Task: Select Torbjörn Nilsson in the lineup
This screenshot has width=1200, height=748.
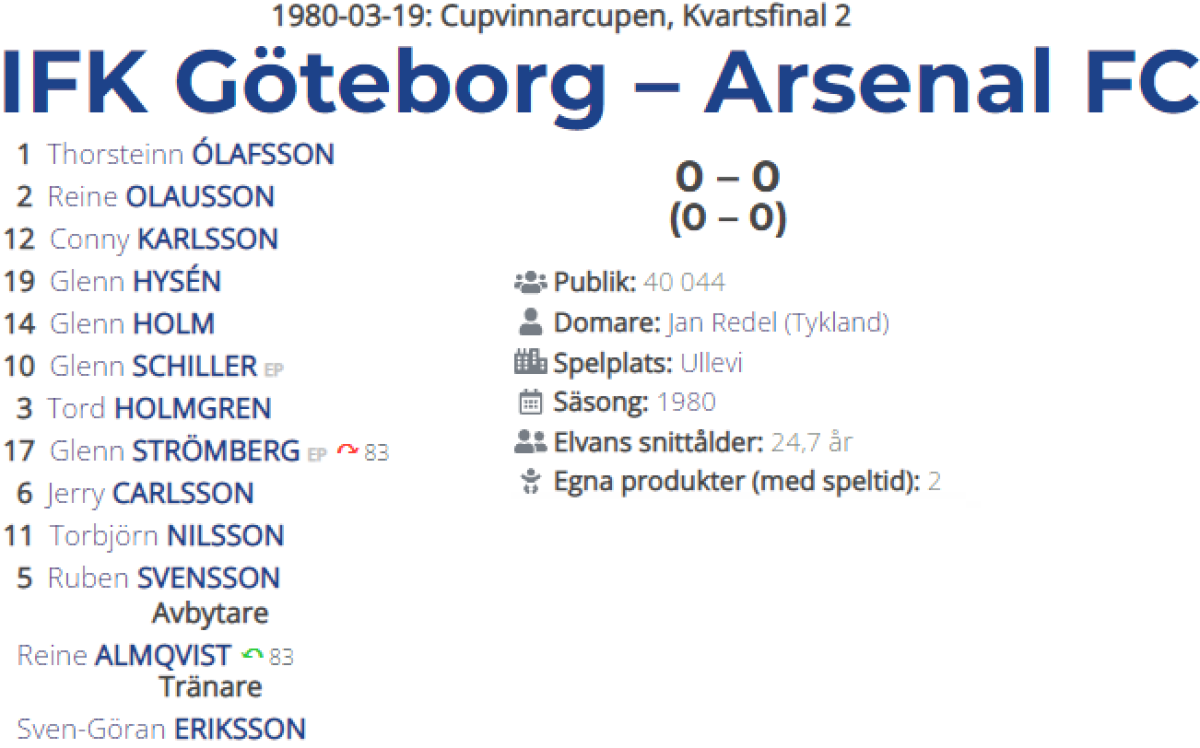Action: click(x=166, y=536)
